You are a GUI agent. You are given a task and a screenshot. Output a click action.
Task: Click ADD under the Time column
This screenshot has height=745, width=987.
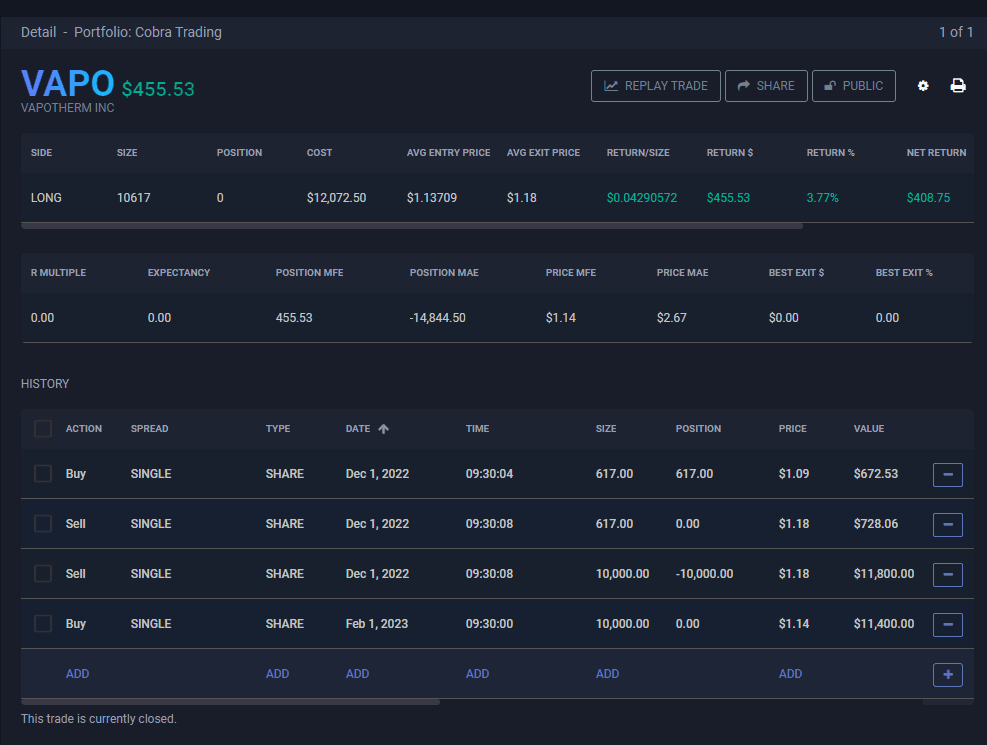[477, 674]
